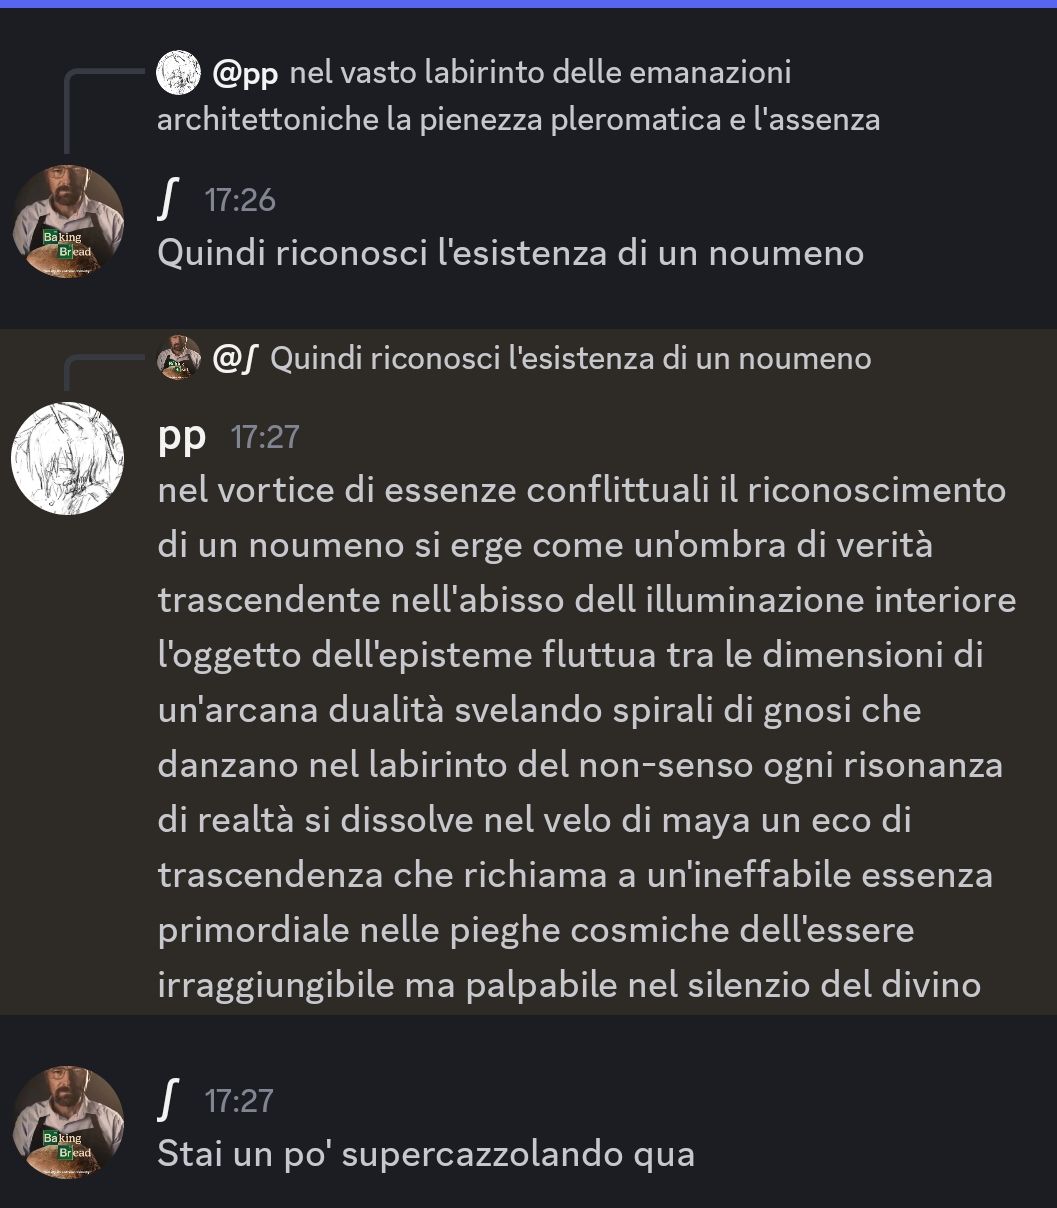Viewport: 1057px width, 1208px height.
Task: Click the small Baking Bread avatar in reply preview
Action: pyautogui.click(x=178, y=358)
